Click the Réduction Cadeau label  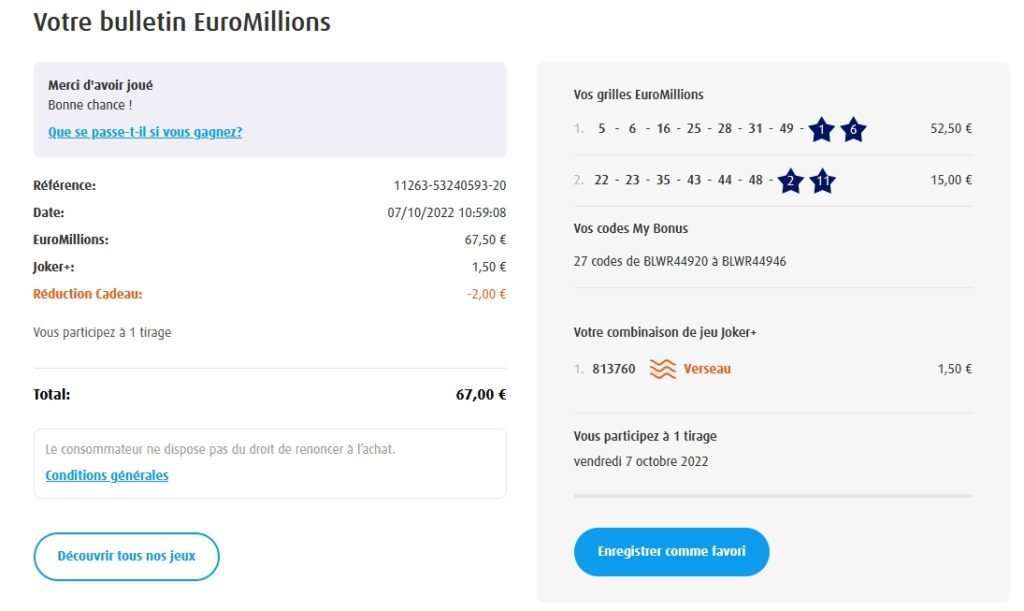[88, 294]
